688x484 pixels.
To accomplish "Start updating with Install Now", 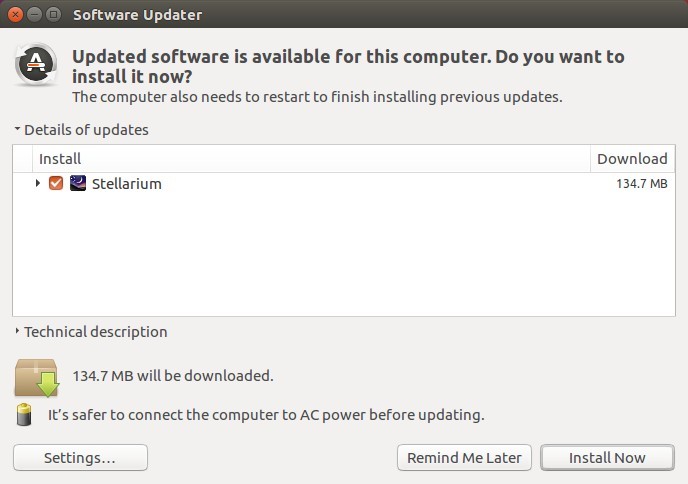I will coord(607,458).
